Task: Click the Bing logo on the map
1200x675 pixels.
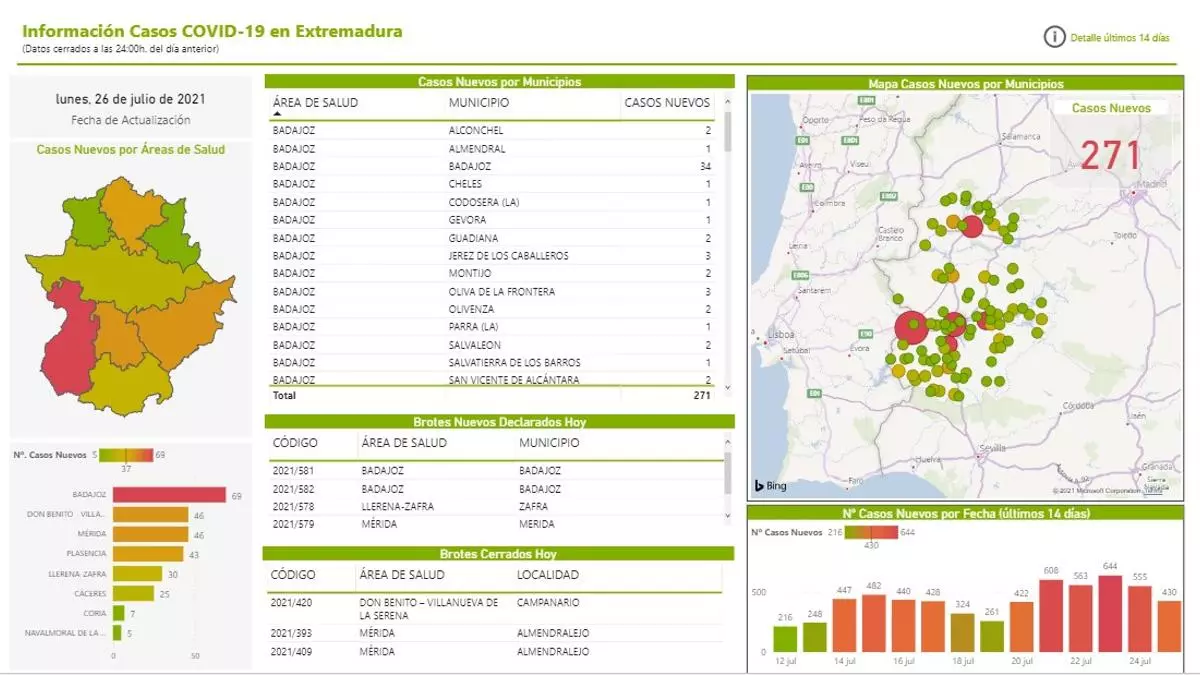Action: tap(770, 486)
